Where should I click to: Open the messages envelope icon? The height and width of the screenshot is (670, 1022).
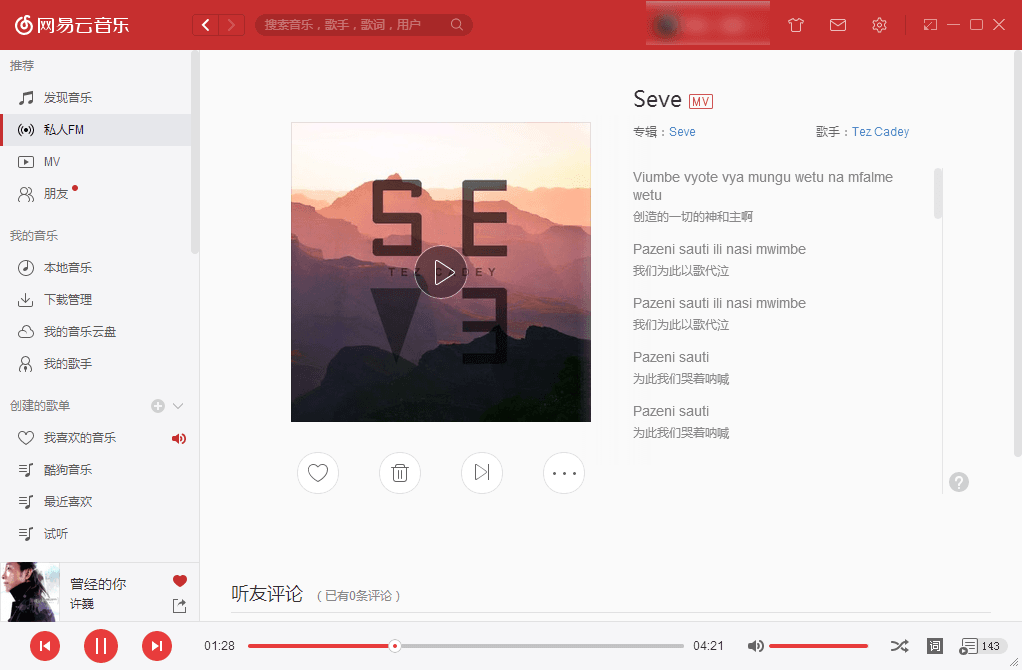coord(838,25)
